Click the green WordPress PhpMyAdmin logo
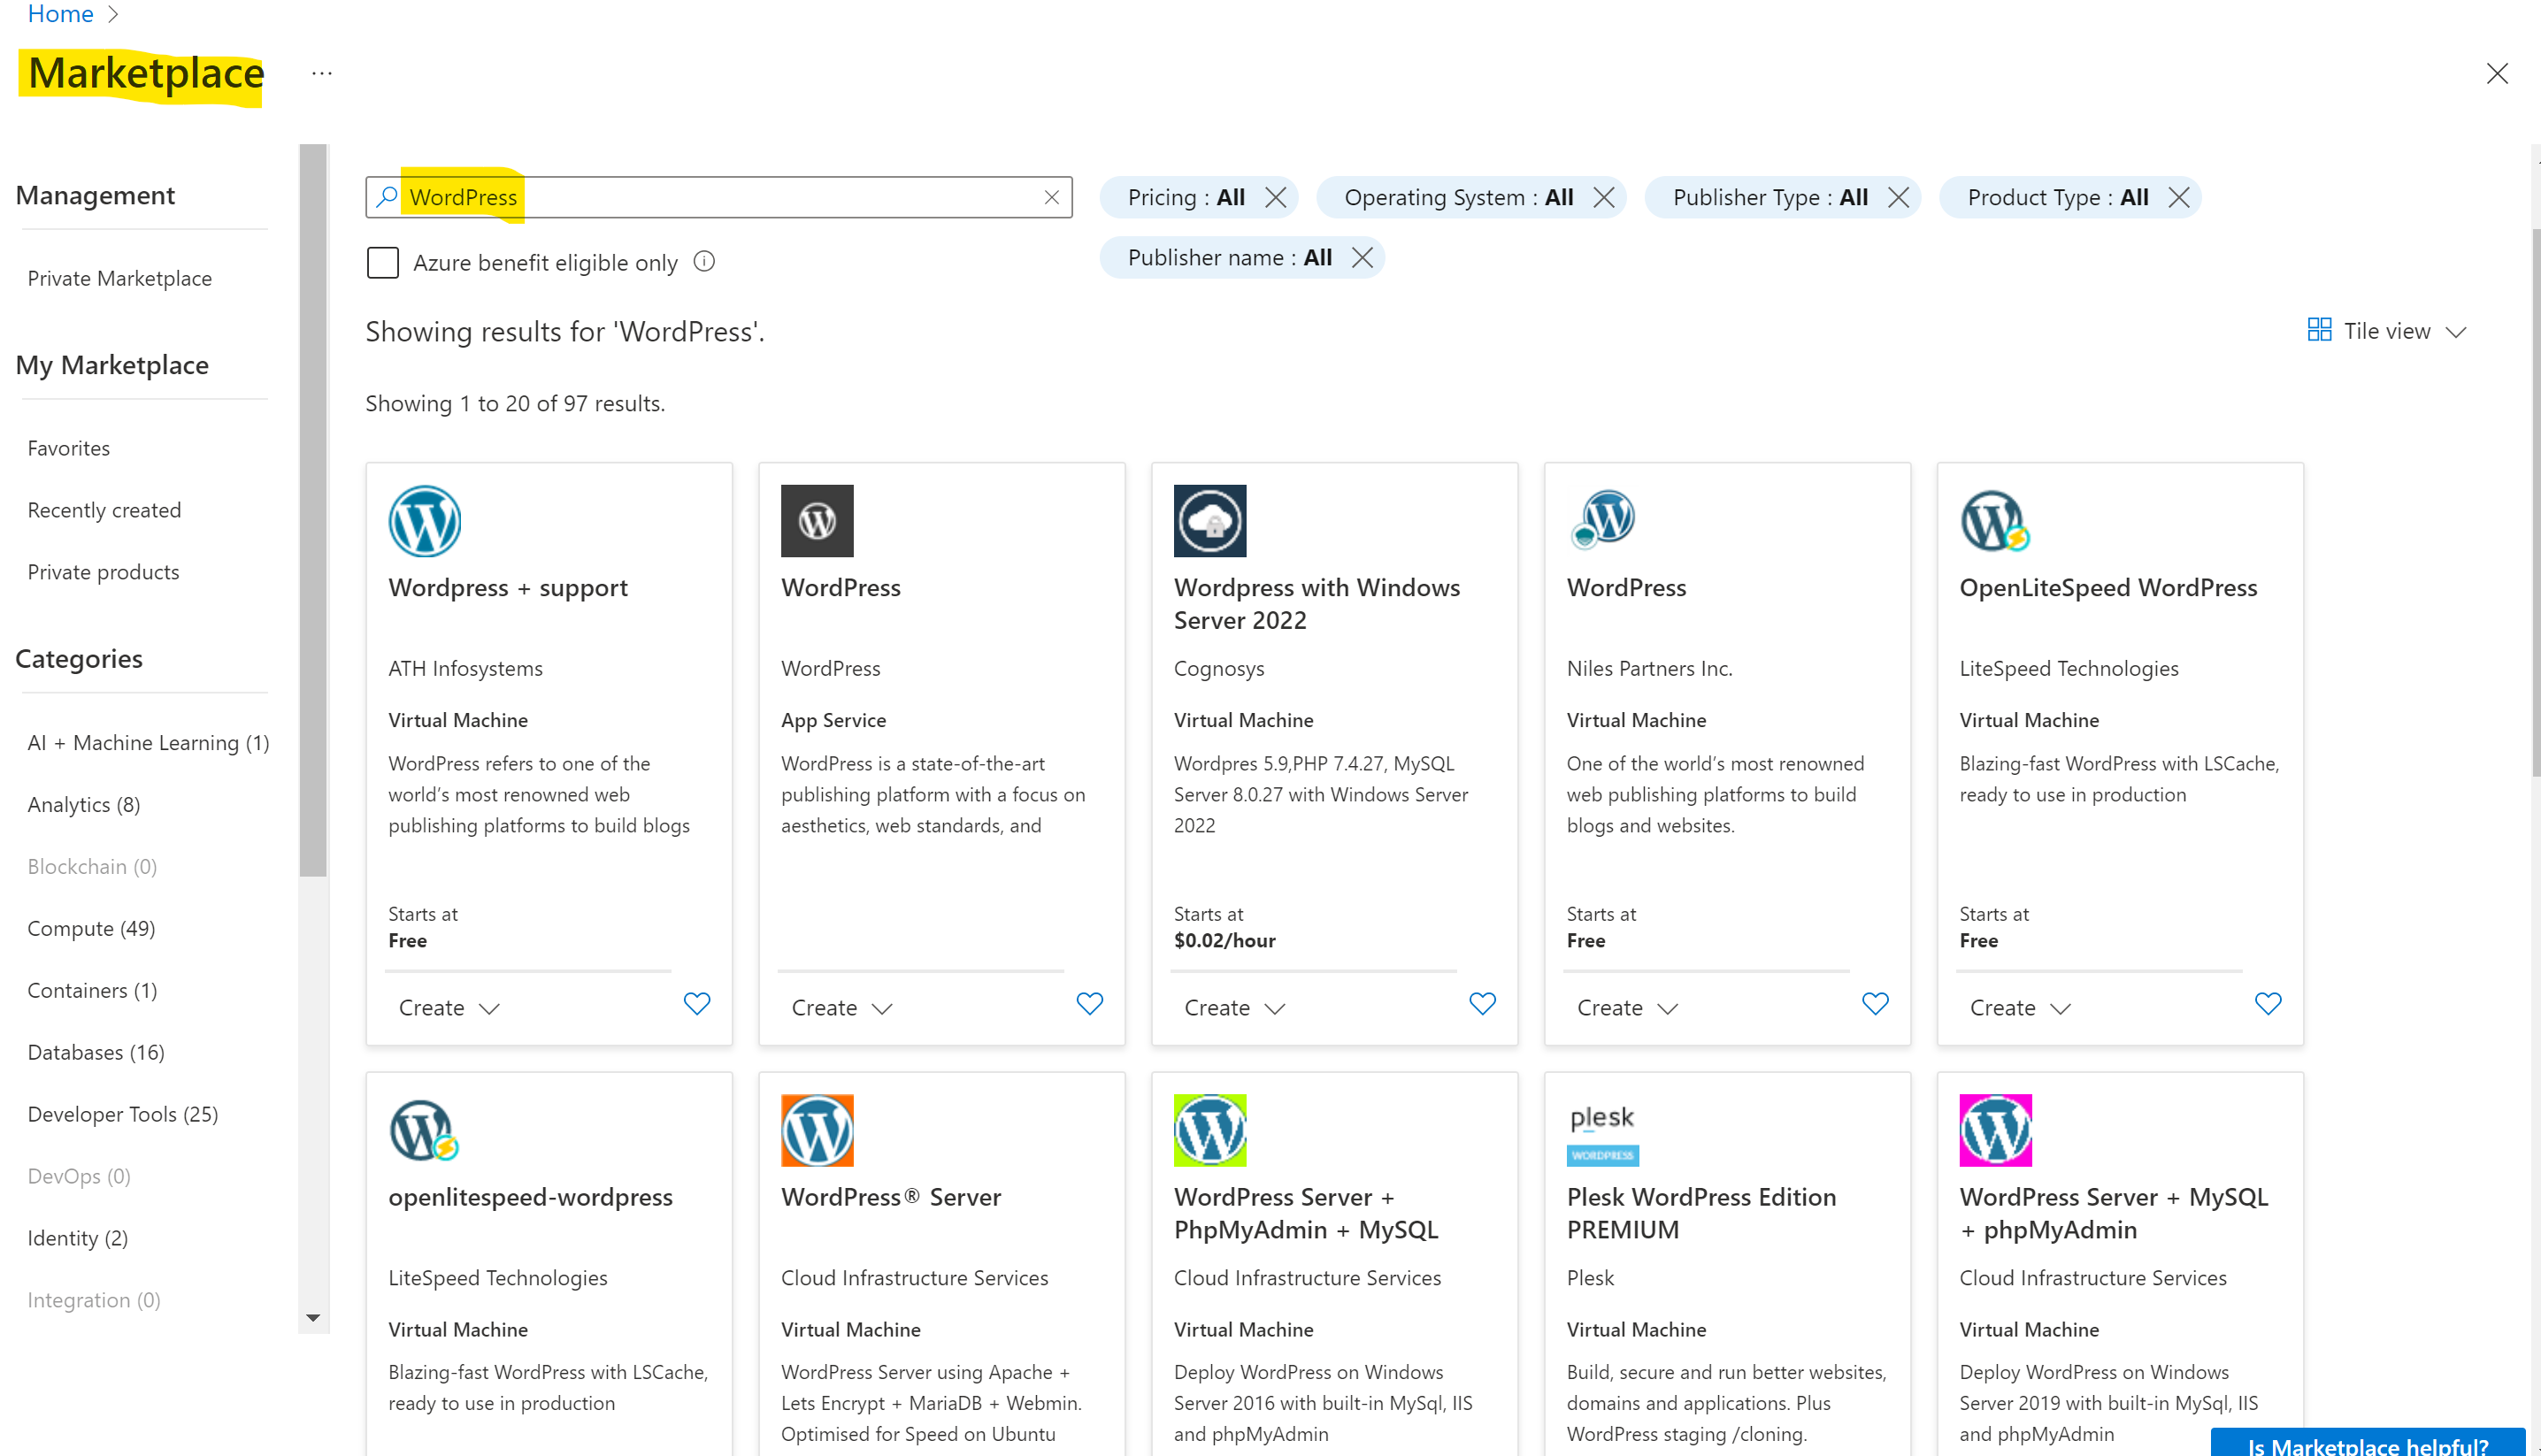The width and height of the screenshot is (2541, 1456). coord(1210,1131)
